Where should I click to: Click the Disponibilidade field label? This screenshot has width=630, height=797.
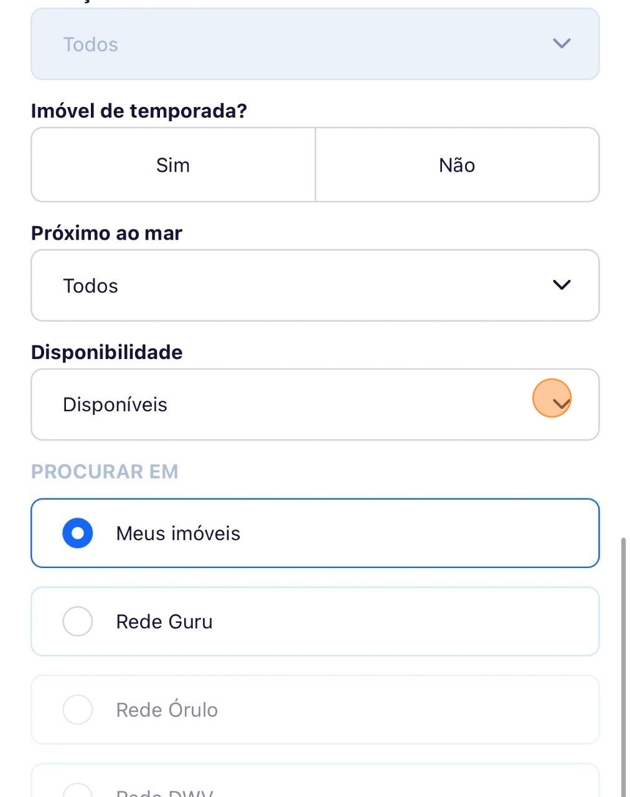coord(107,352)
